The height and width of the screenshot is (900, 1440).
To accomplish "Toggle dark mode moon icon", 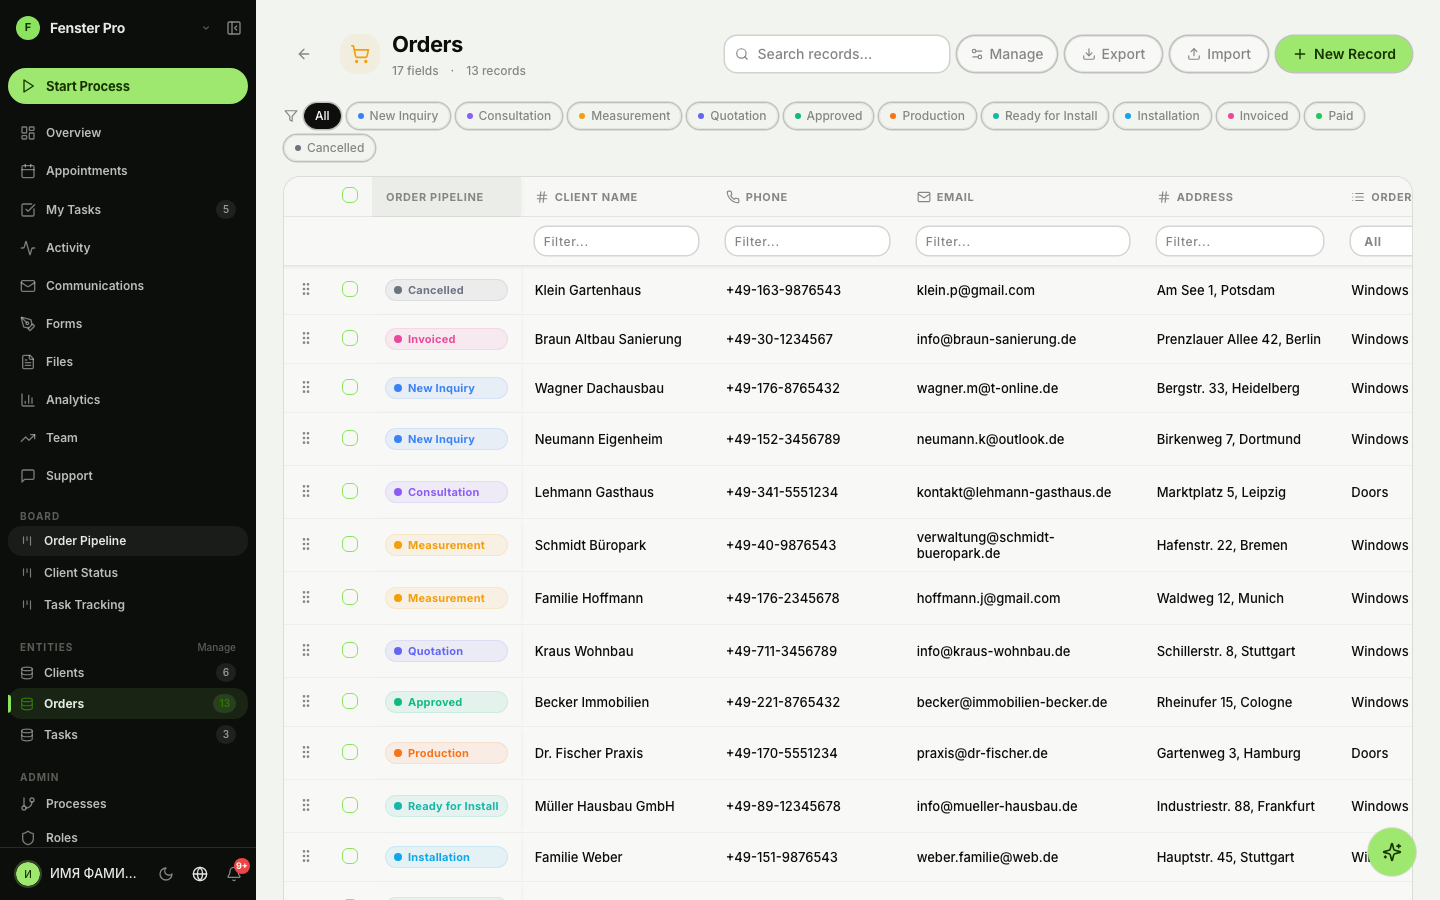I will pyautogui.click(x=166, y=874).
